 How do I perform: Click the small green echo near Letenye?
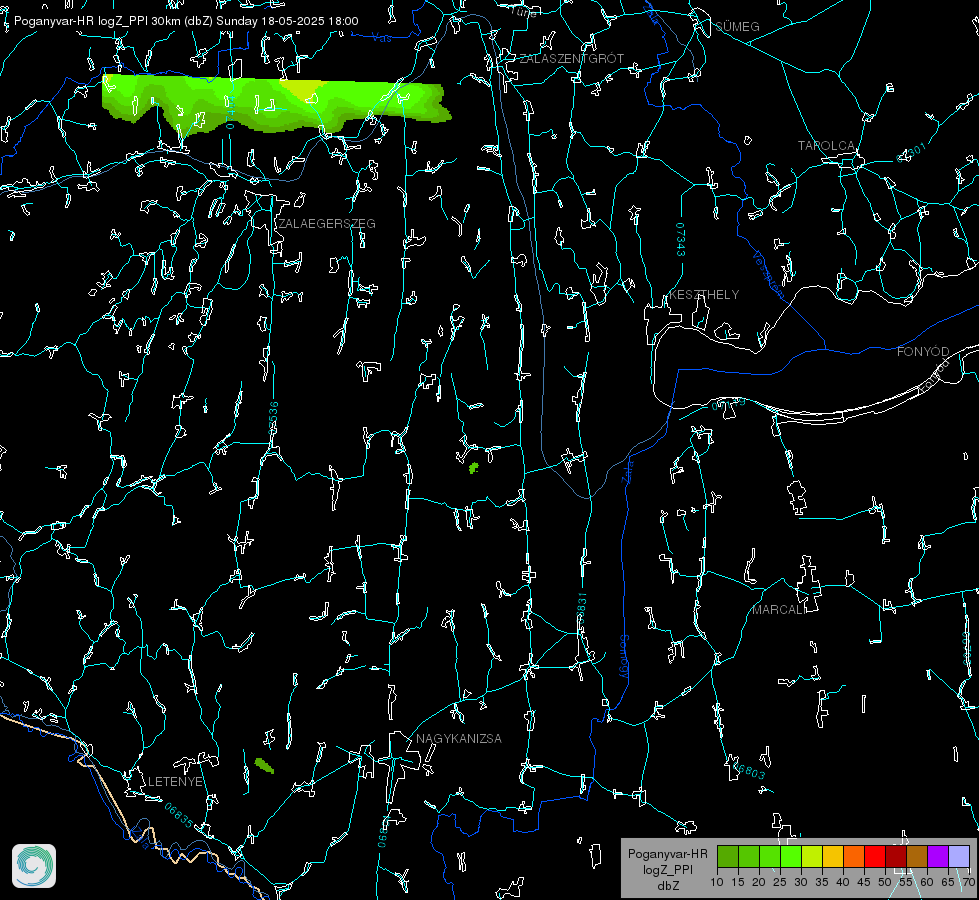tap(264, 765)
